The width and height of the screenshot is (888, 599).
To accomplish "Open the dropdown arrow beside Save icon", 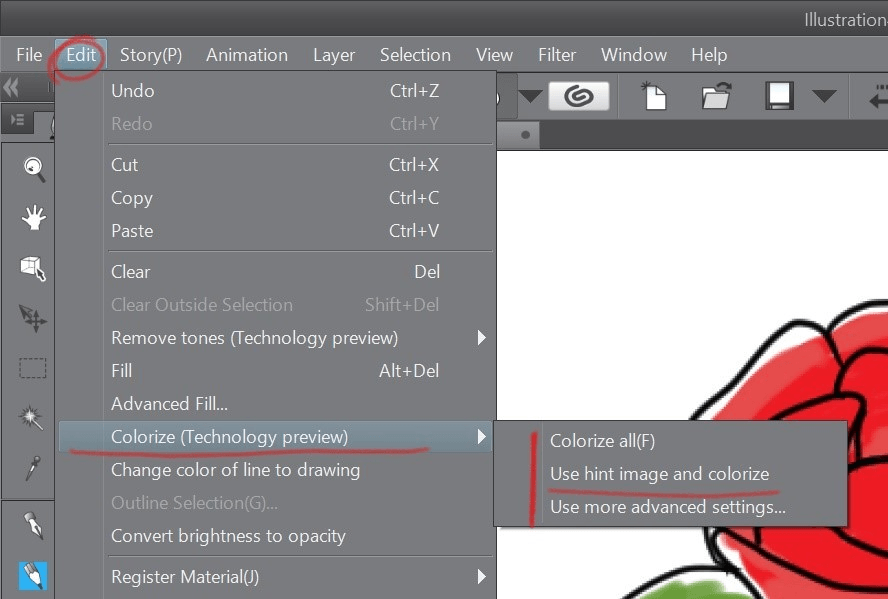I will point(824,96).
